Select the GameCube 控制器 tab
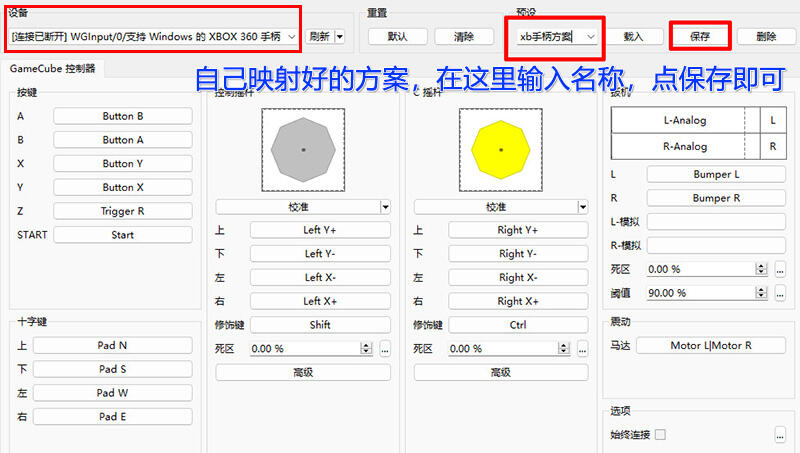The image size is (800, 453). tap(53, 68)
